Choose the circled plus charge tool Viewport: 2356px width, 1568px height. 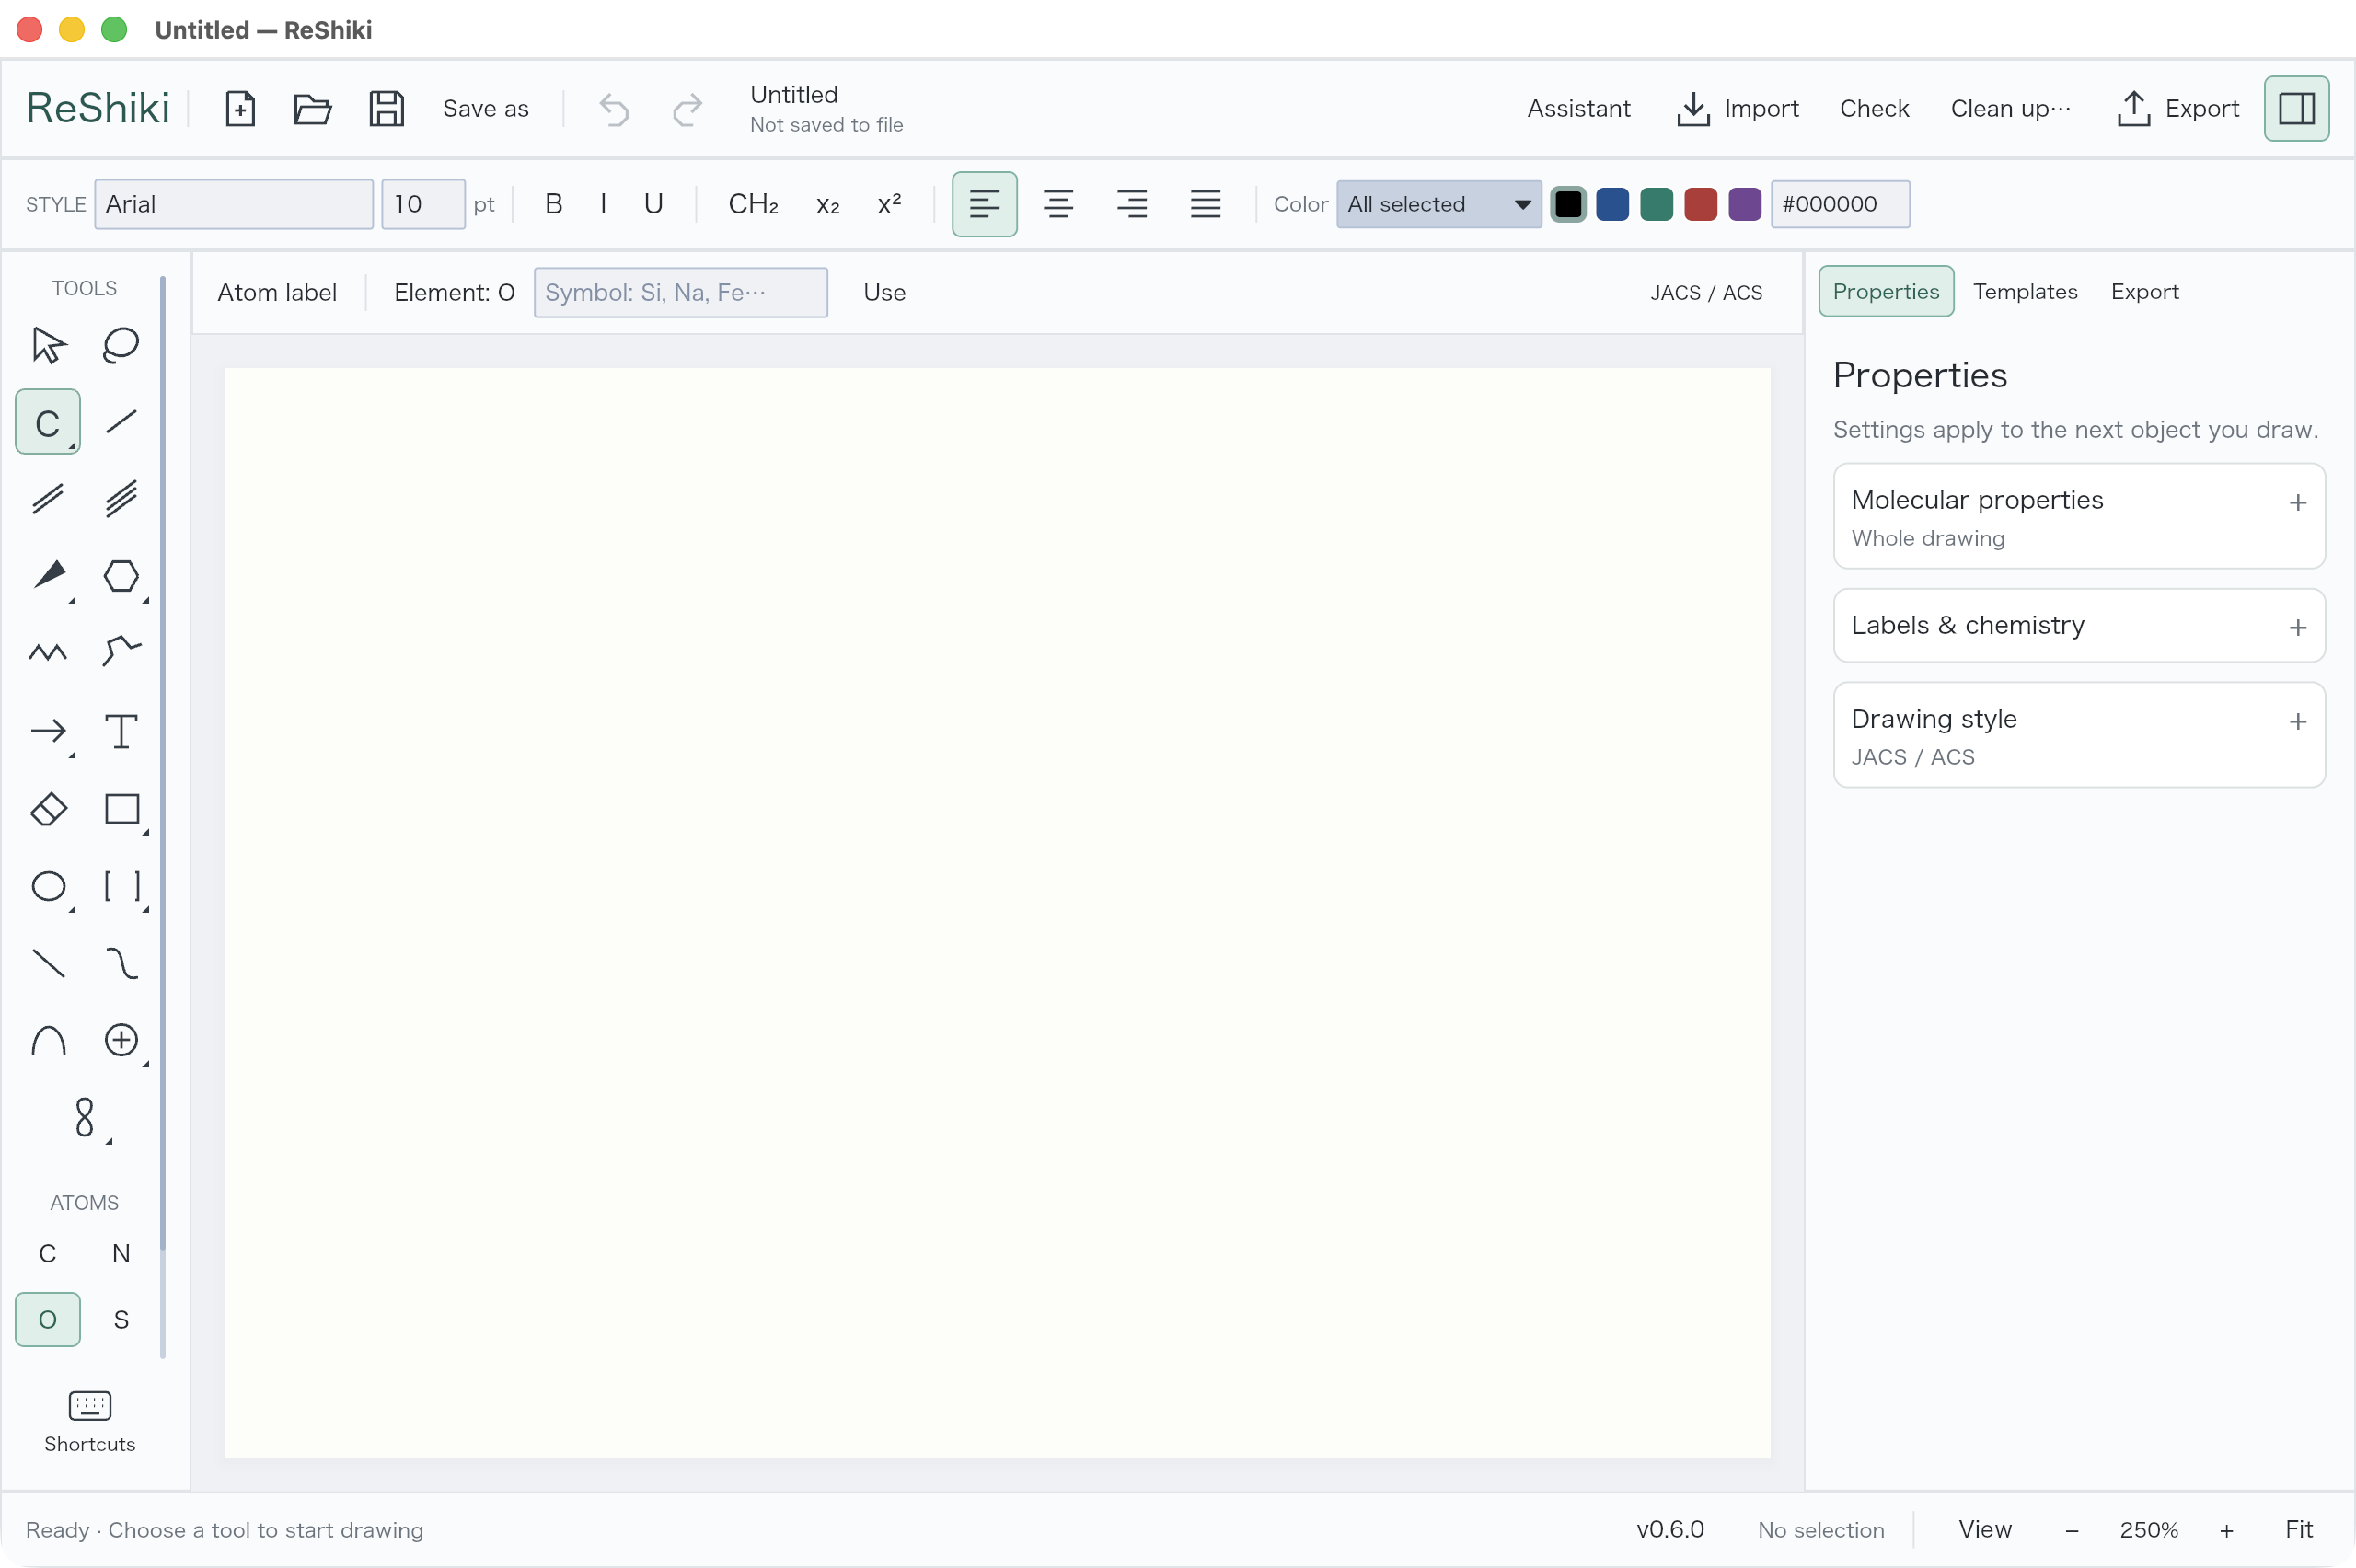tap(121, 1040)
